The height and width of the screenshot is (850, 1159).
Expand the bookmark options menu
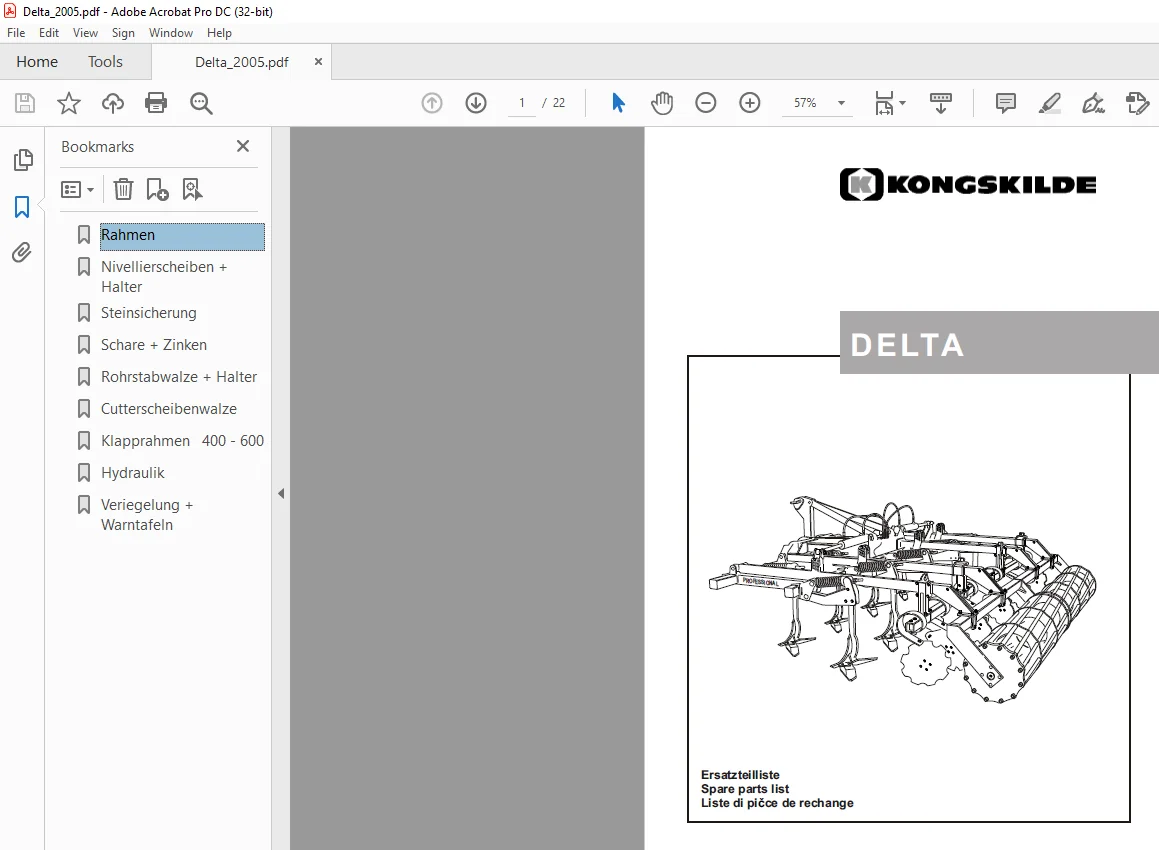[78, 190]
